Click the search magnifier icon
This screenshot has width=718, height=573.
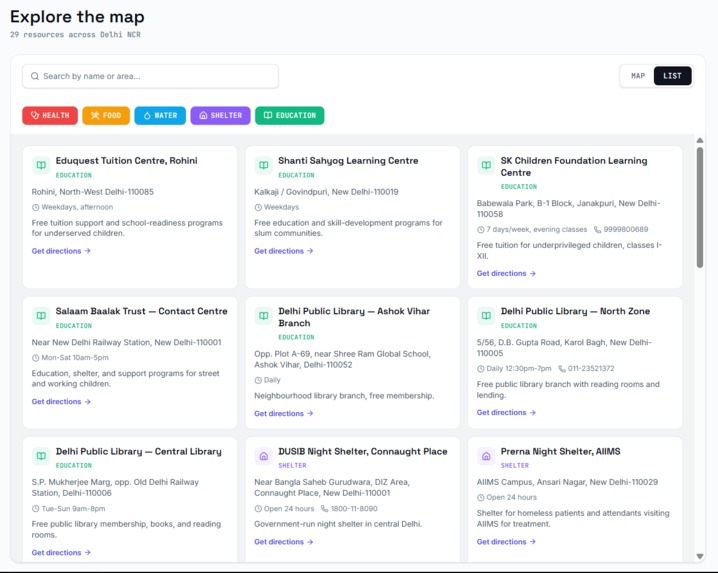coord(35,76)
